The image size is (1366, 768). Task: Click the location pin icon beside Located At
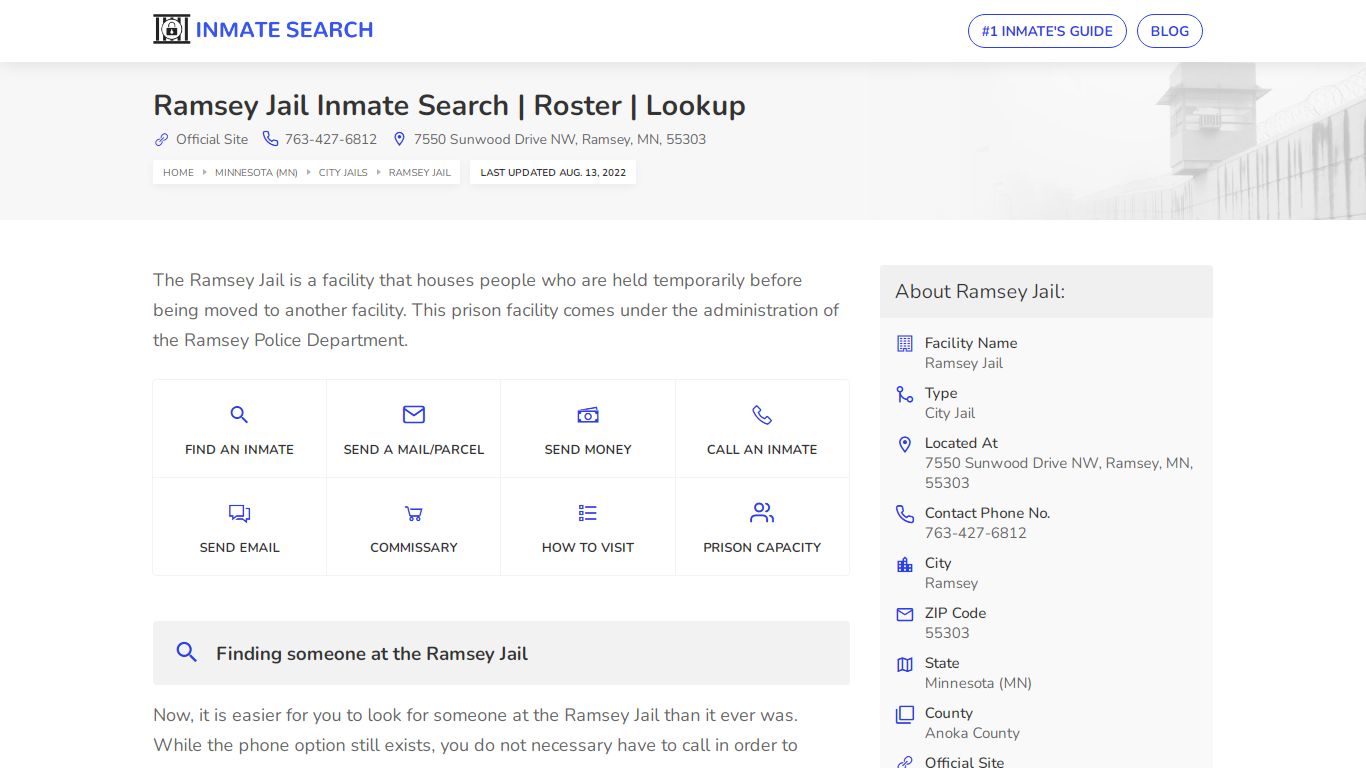pyautogui.click(x=905, y=444)
